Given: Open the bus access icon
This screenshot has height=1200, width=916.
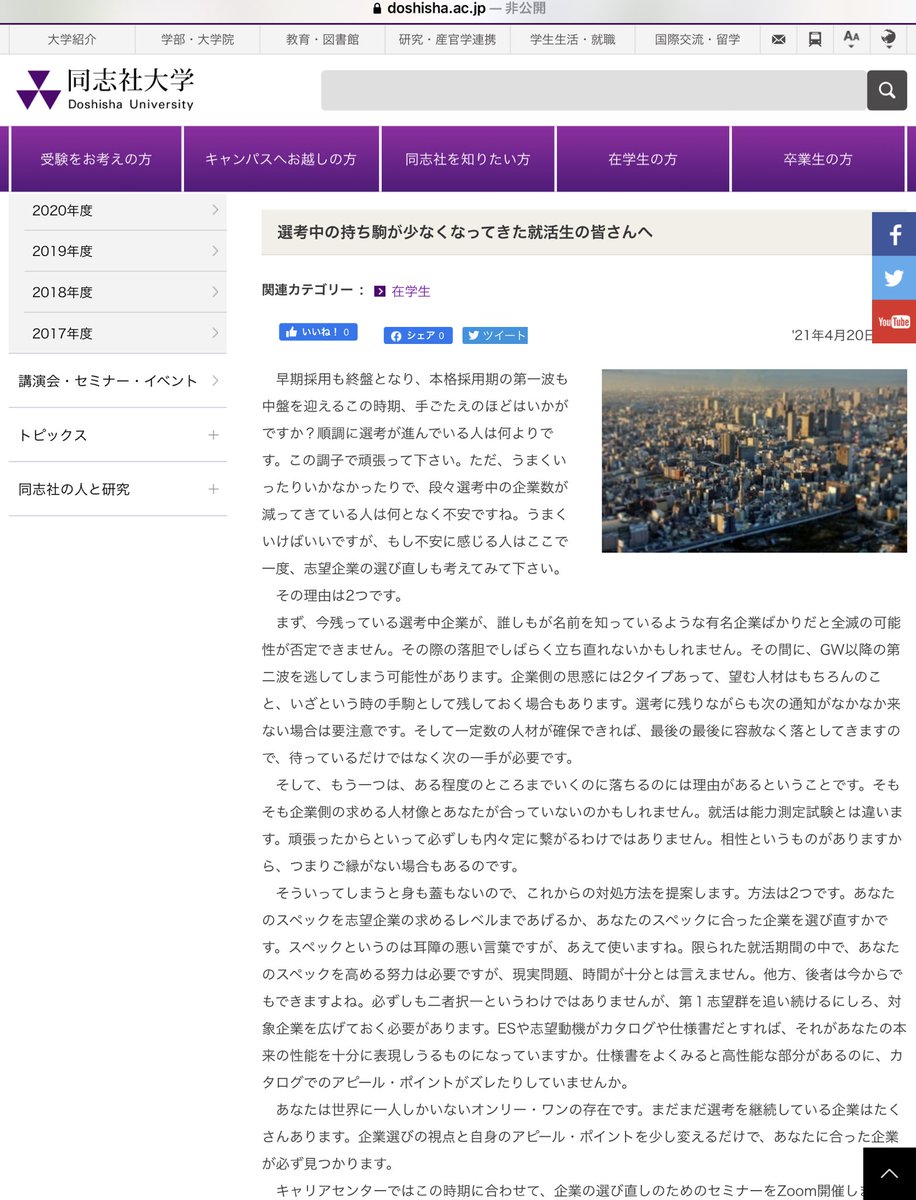Looking at the screenshot, I should pyautogui.click(x=815, y=39).
